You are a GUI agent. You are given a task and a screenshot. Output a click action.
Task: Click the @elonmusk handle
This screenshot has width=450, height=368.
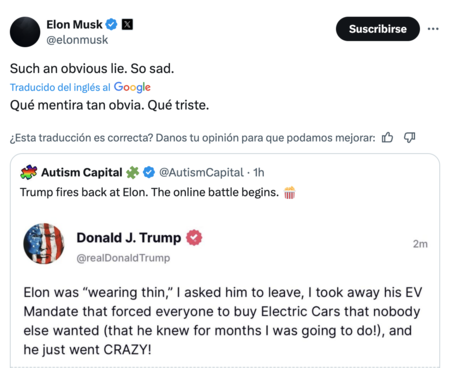(77, 40)
